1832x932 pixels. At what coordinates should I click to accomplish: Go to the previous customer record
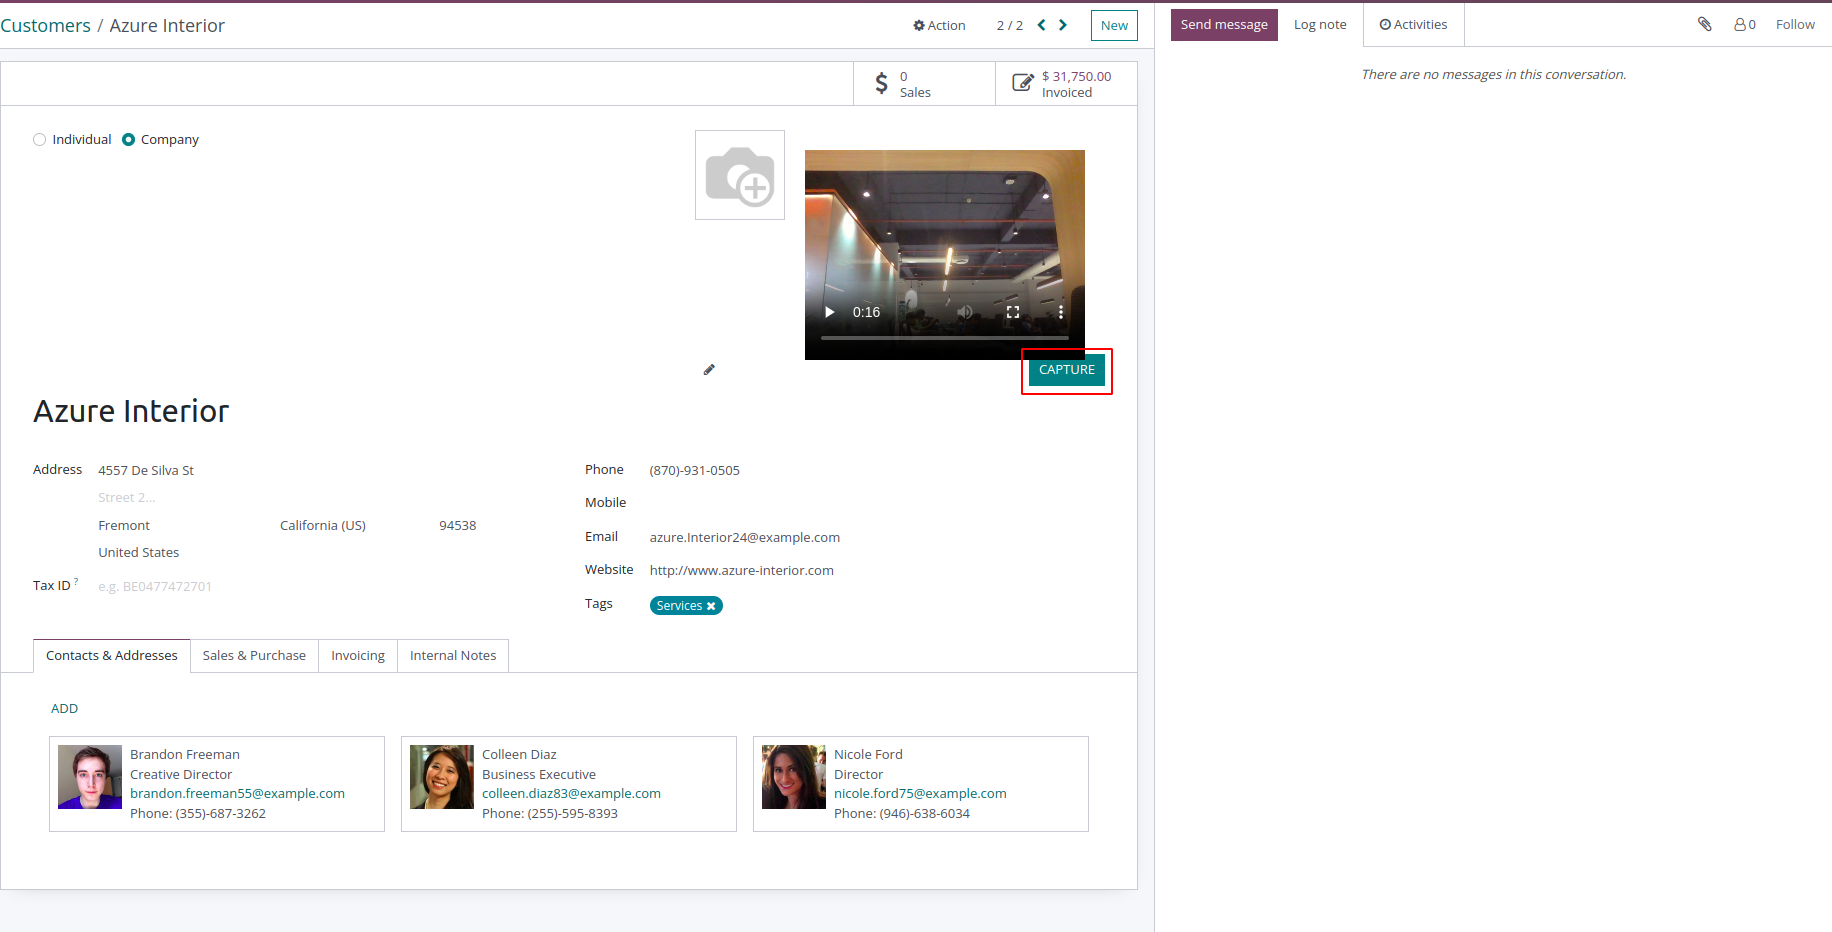click(x=1041, y=25)
